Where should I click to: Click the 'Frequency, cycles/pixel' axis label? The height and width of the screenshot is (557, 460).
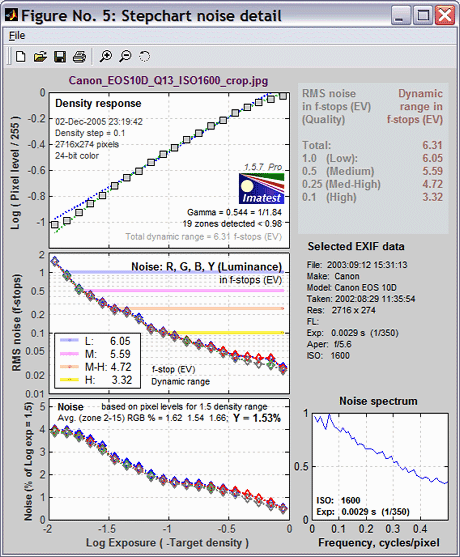coord(379,543)
